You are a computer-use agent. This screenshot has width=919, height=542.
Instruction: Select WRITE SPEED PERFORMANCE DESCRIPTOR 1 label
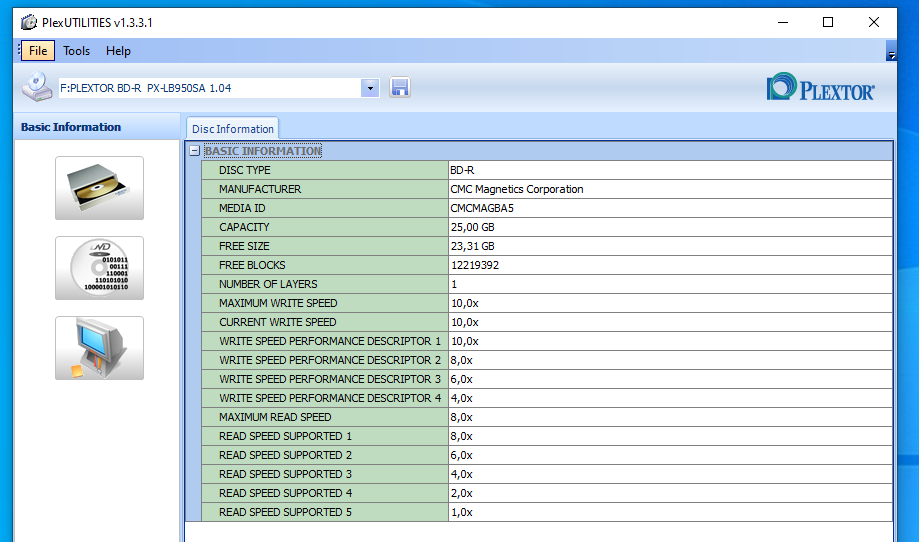(x=330, y=341)
